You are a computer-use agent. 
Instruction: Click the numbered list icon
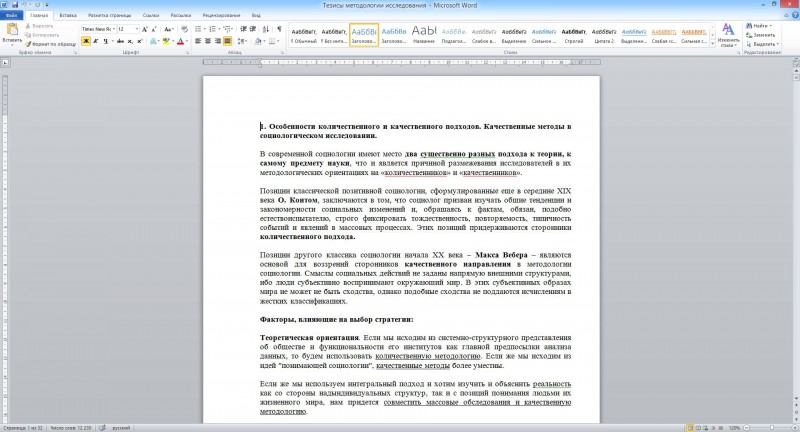(x=214, y=29)
